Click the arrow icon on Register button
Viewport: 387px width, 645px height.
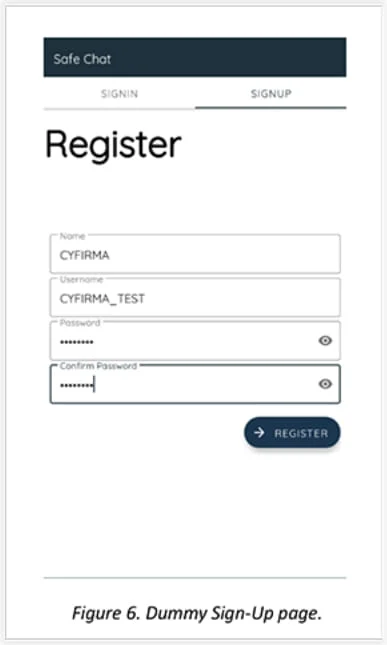pyautogui.click(x=259, y=432)
